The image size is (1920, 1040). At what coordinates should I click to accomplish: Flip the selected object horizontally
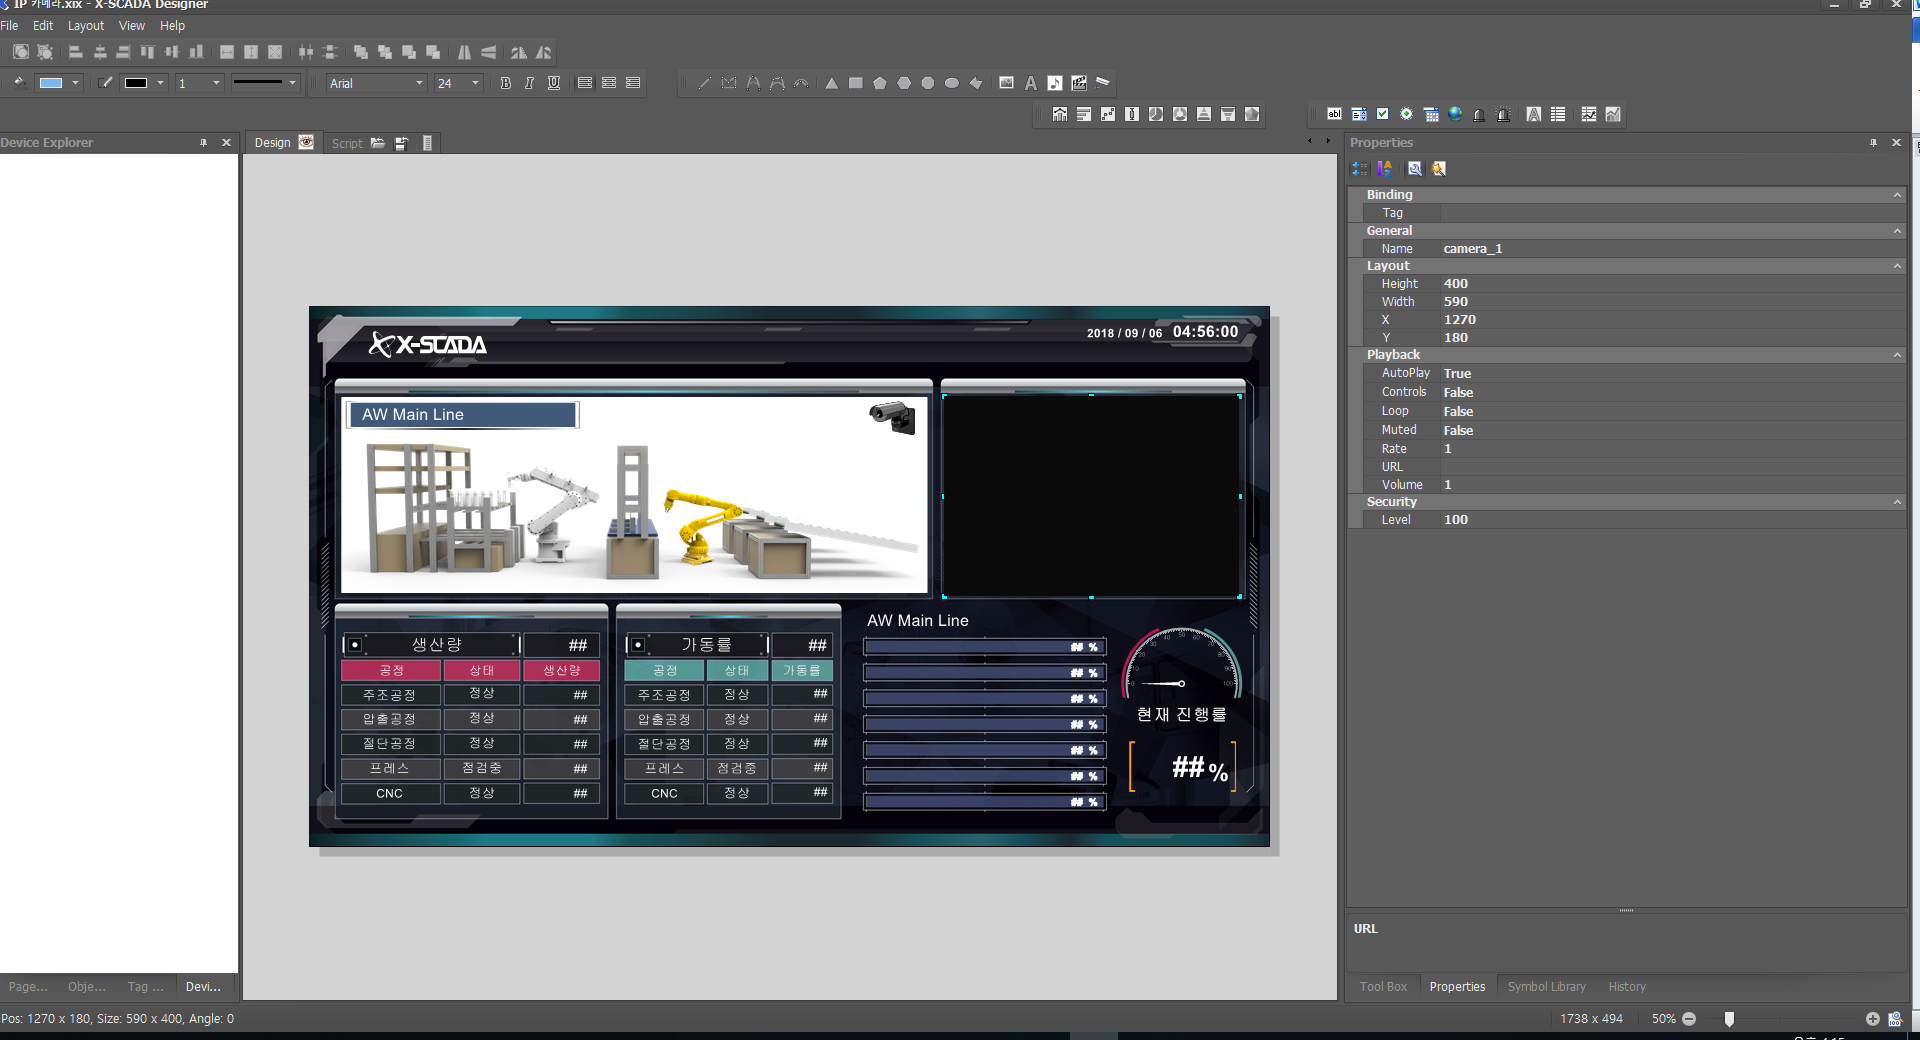(x=464, y=52)
